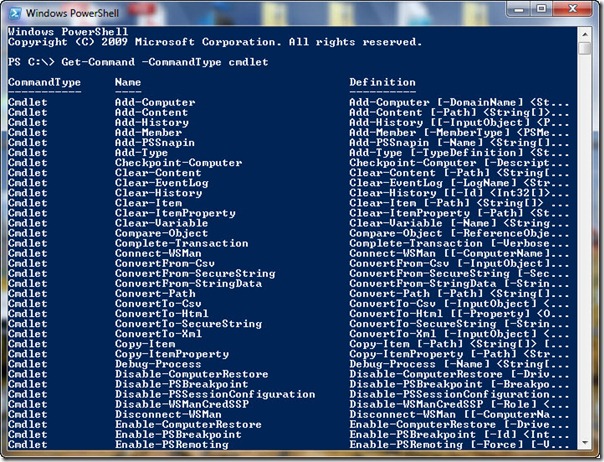604x462 pixels.
Task: Click the 'Copyright (C) 2009 Microsoft Corporation' line
Action: click(x=215, y=42)
